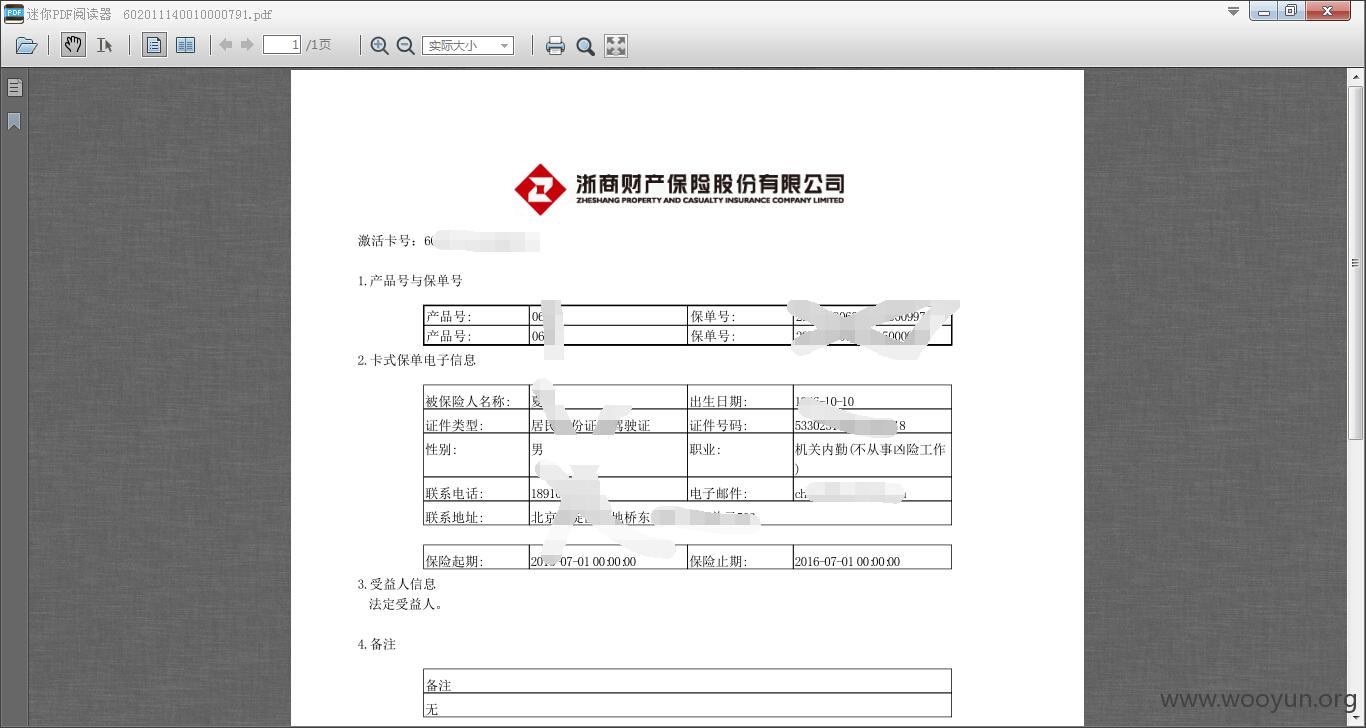Click the app icon in title bar
This screenshot has width=1366, height=728.
(13, 13)
